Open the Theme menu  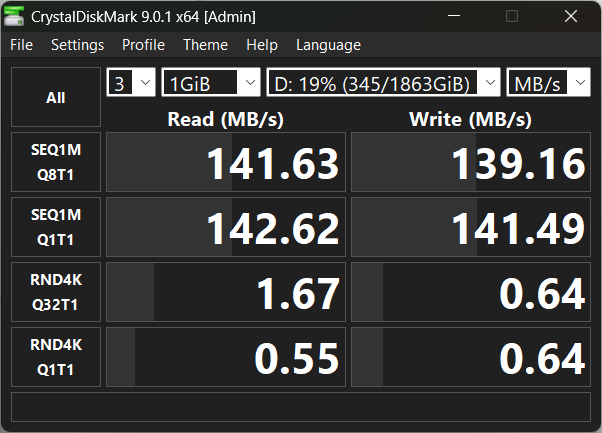click(205, 45)
